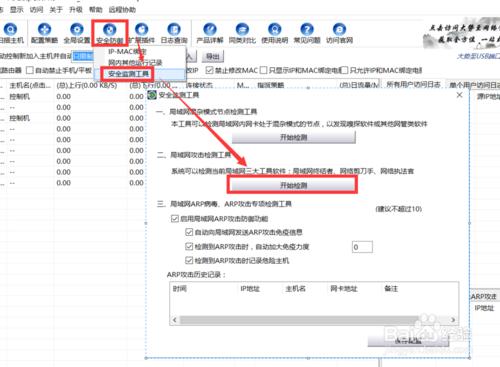Click the 同类对比 comparison toolbar icon
The height and width of the screenshot is (367, 500).
coord(242,33)
